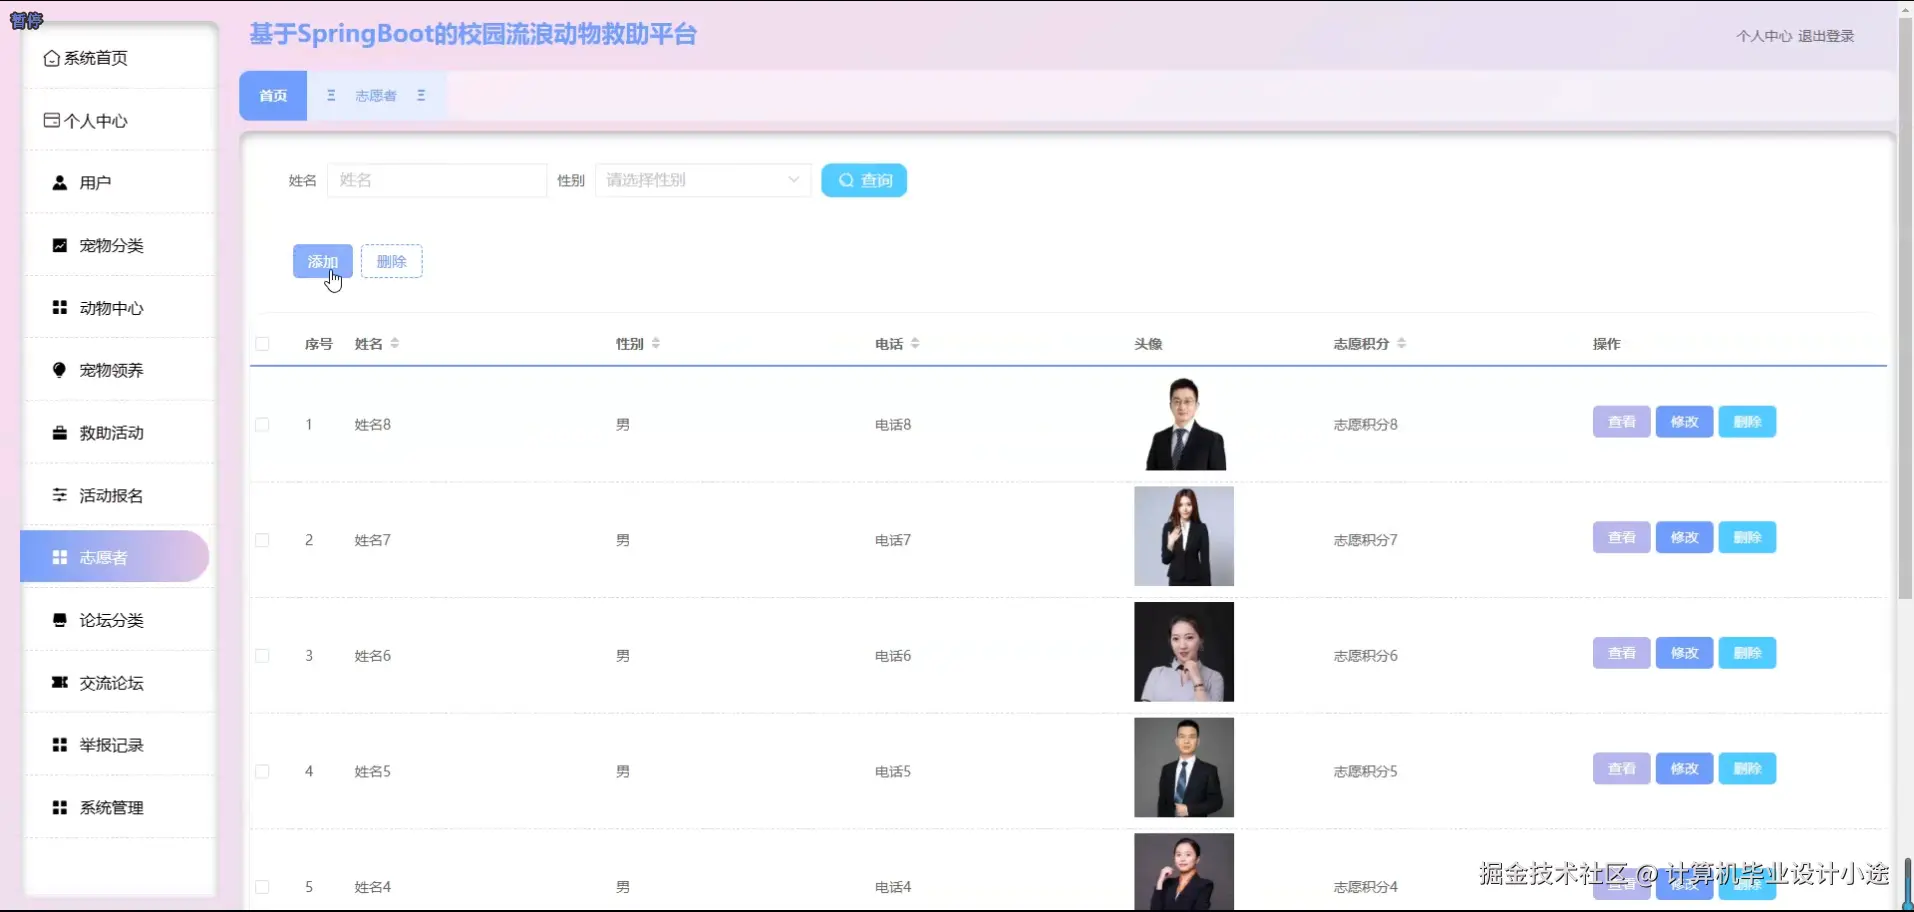This screenshot has height=912, width=1914.
Task: Click the 查询 search button
Action: point(864,180)
